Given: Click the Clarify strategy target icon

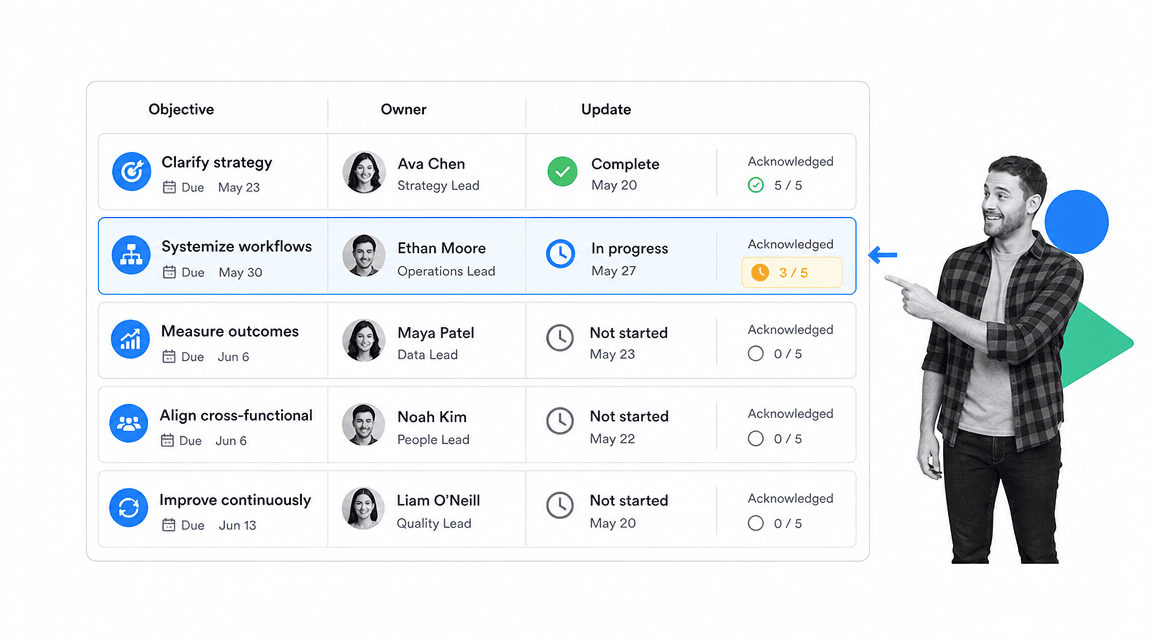Looking at the screenshot, I should [x=132, y=172].
